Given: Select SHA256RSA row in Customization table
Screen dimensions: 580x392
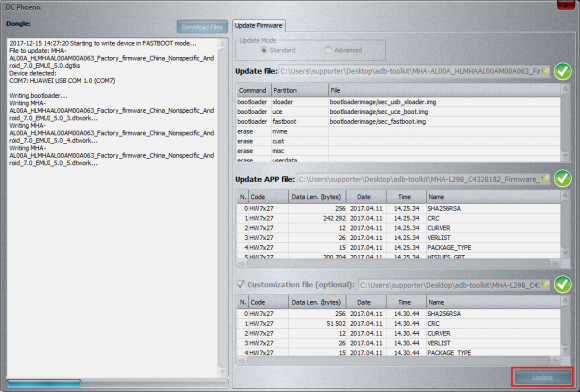Looking at the screenshot, I should (x=398, y=314).
